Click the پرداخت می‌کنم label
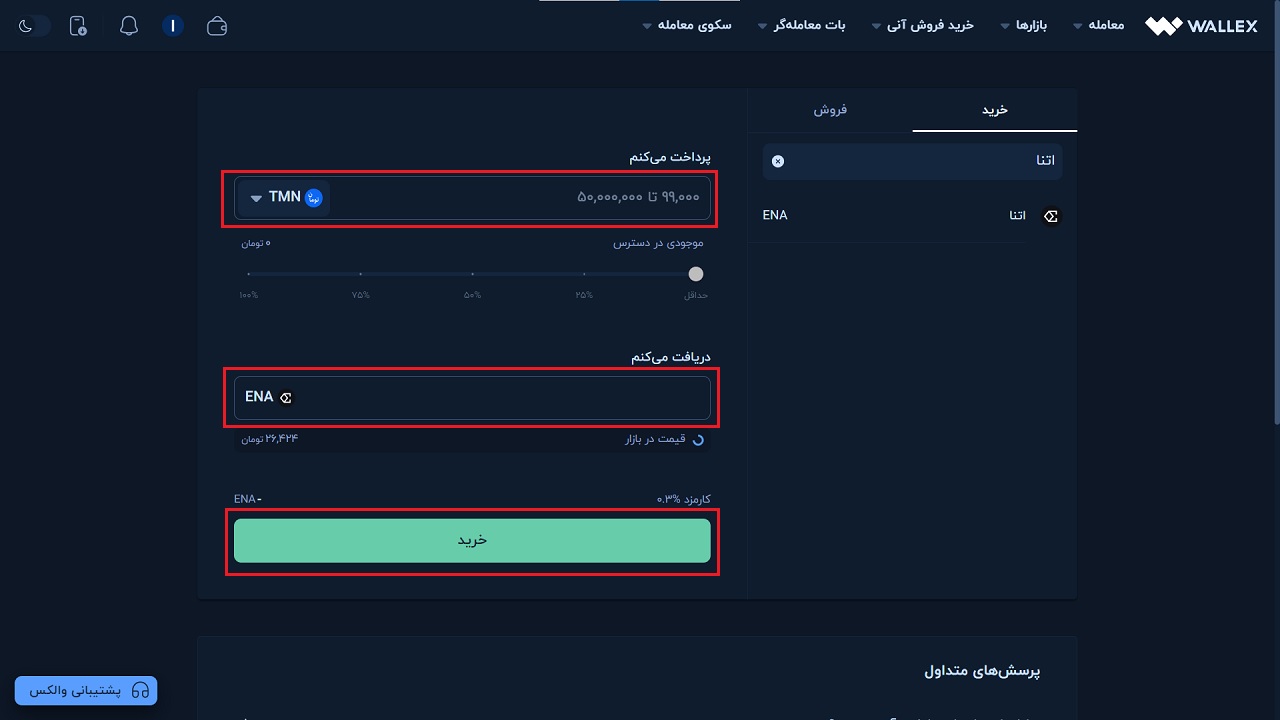 click(670, 157)
